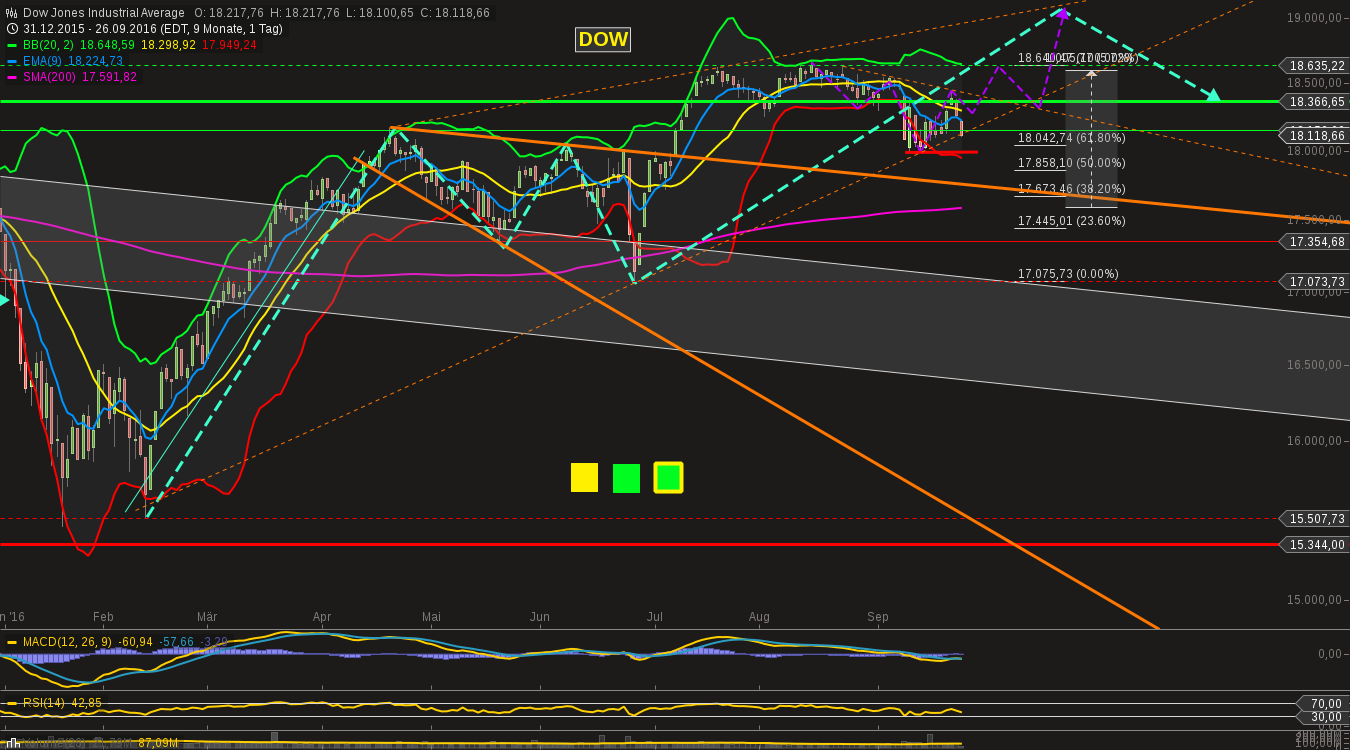The image size is (1350, 750).
Task: Click the RSI value 42,85
Action: coord(86,703)
